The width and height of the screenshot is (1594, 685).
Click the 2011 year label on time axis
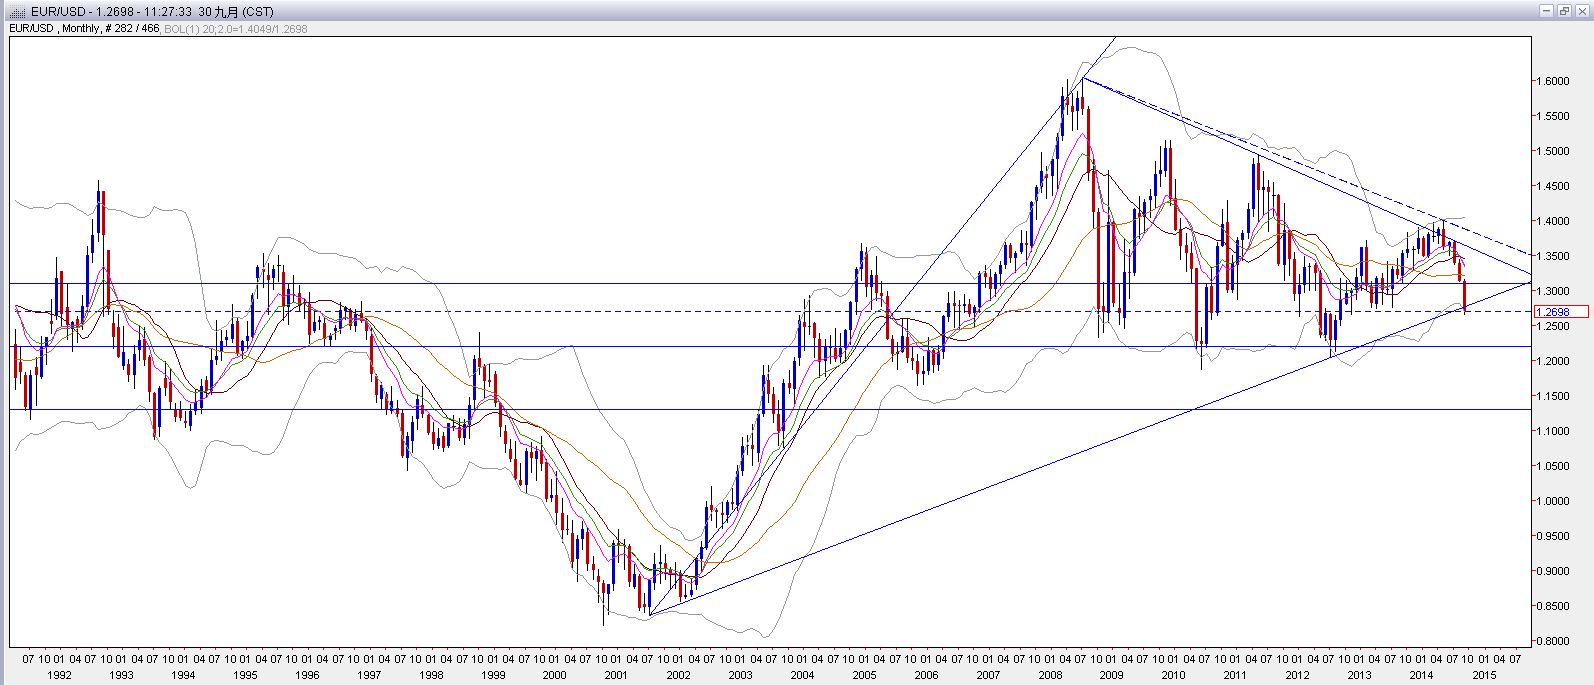click(1235, 675)
